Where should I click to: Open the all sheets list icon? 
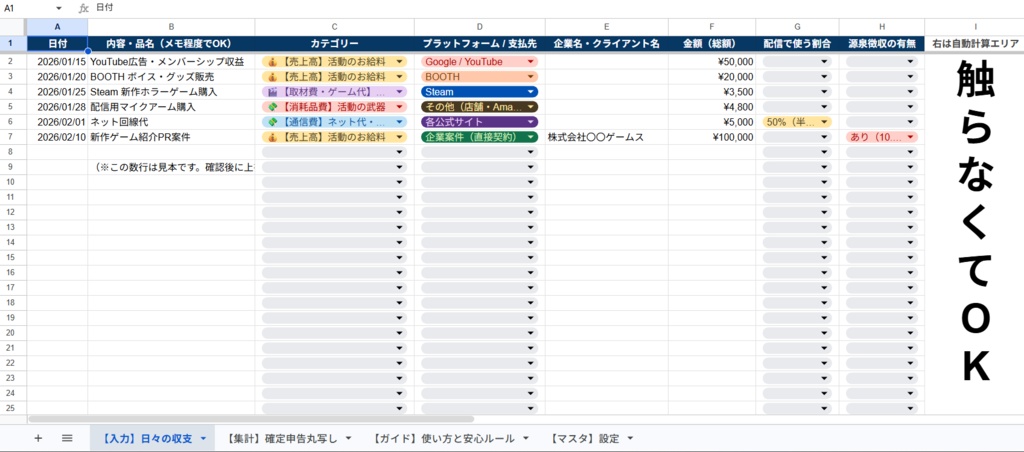(x=67, y=438)
